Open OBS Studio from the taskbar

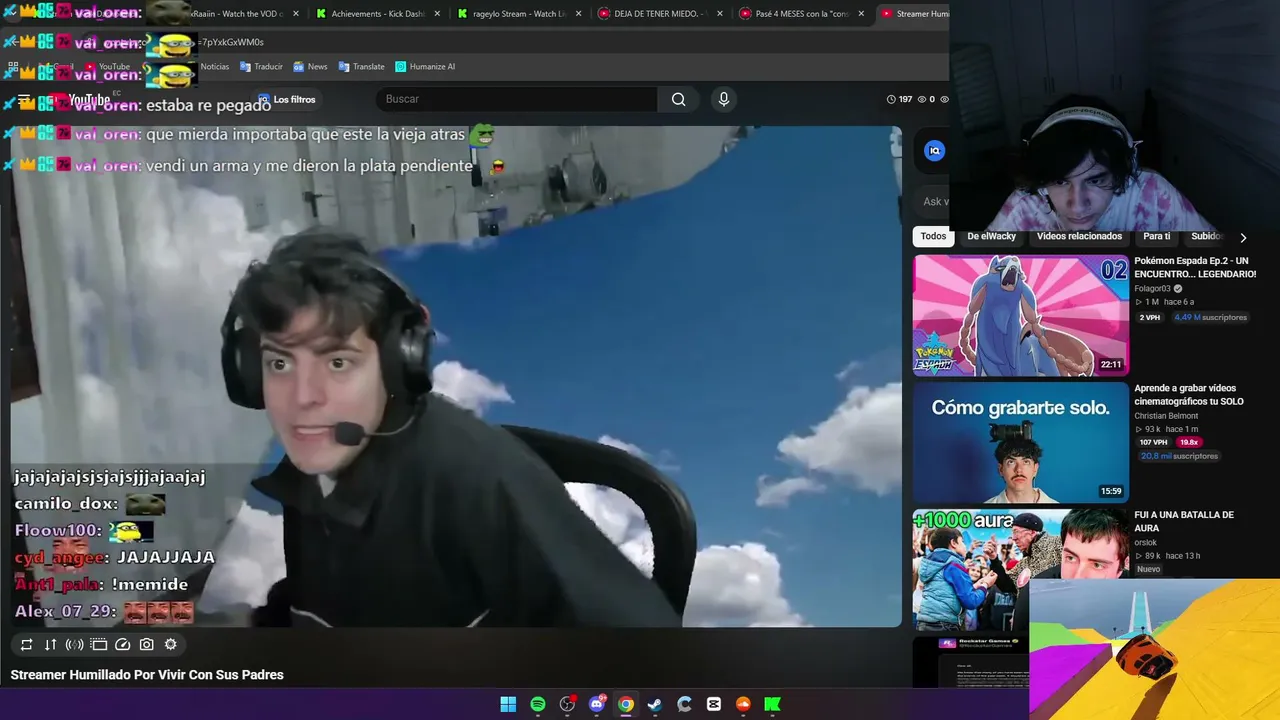(x=567, y=704)
